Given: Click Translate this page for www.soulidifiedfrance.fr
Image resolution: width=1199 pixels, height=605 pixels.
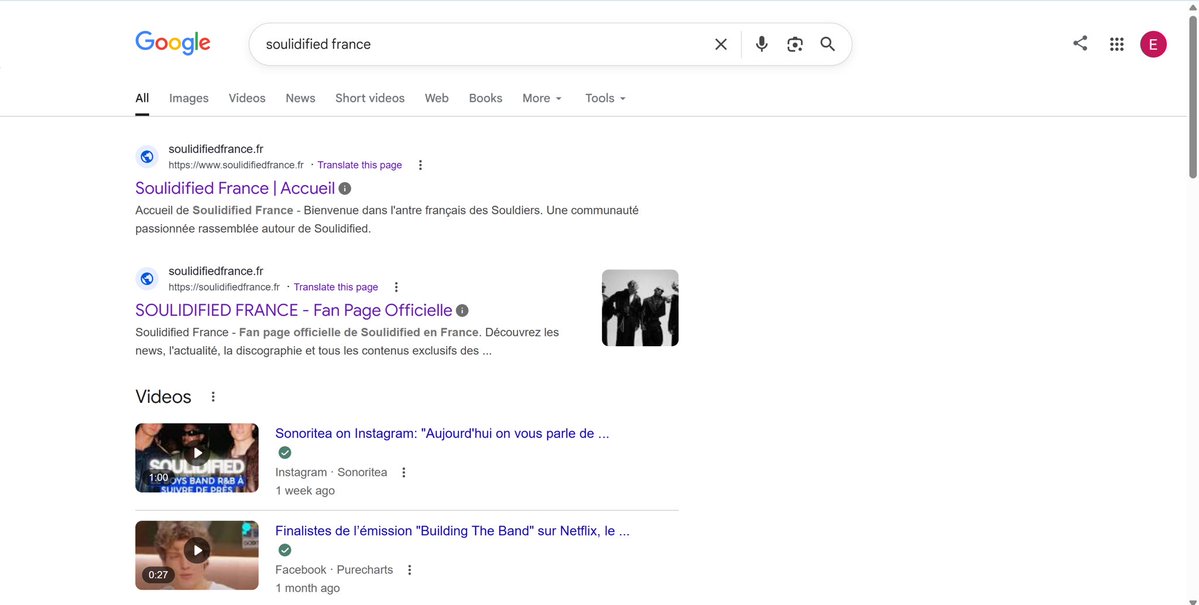Looking at the screenshot, I should pyautogui.click(x=359, y=165).
